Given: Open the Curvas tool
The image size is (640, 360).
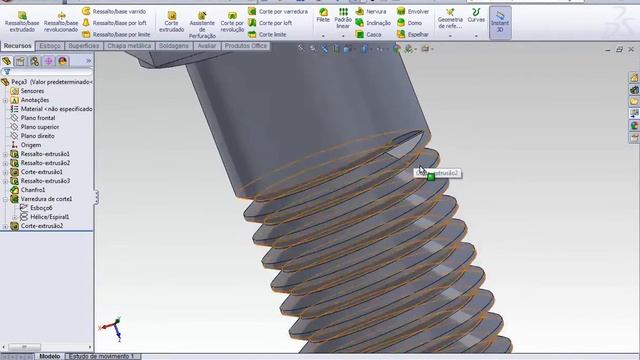Looking at the screenshot, I should 476,16.
